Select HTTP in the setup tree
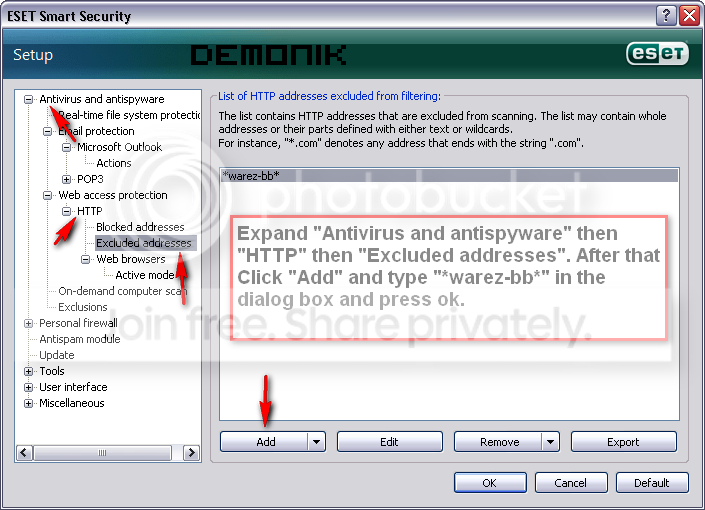Viewport: 705px width, 510px height. click(x=89, y=211)
